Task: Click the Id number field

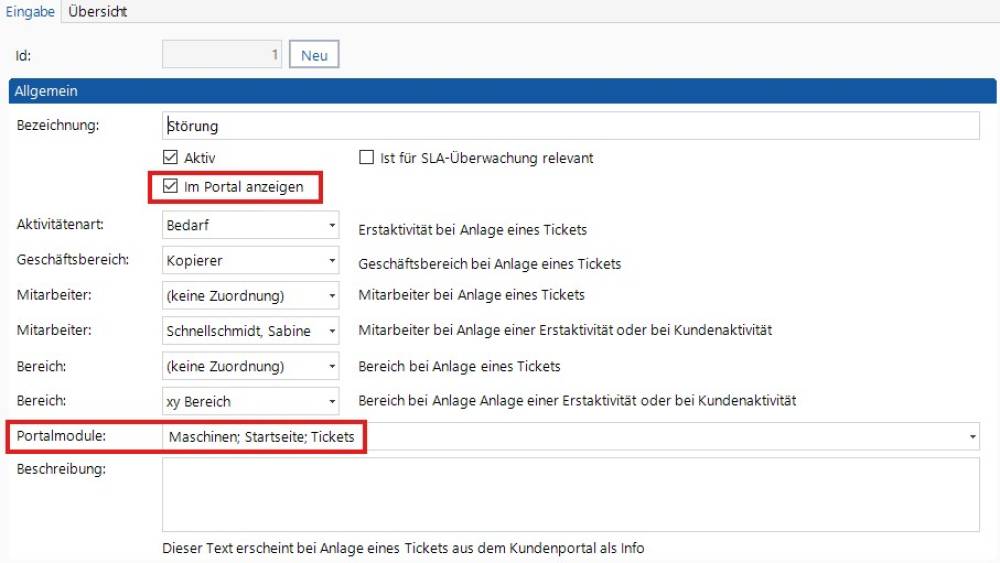Action: pyautogui.click(x=221, y=55)
